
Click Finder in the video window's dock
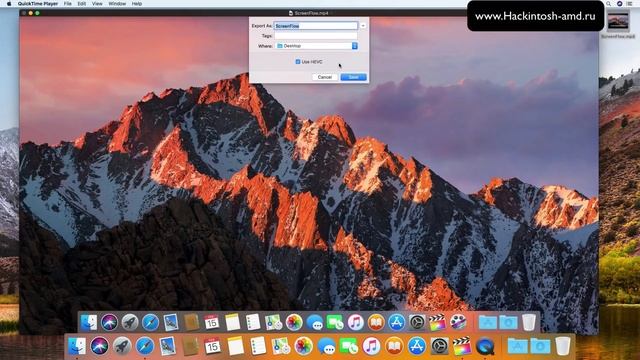coord(89,322)
